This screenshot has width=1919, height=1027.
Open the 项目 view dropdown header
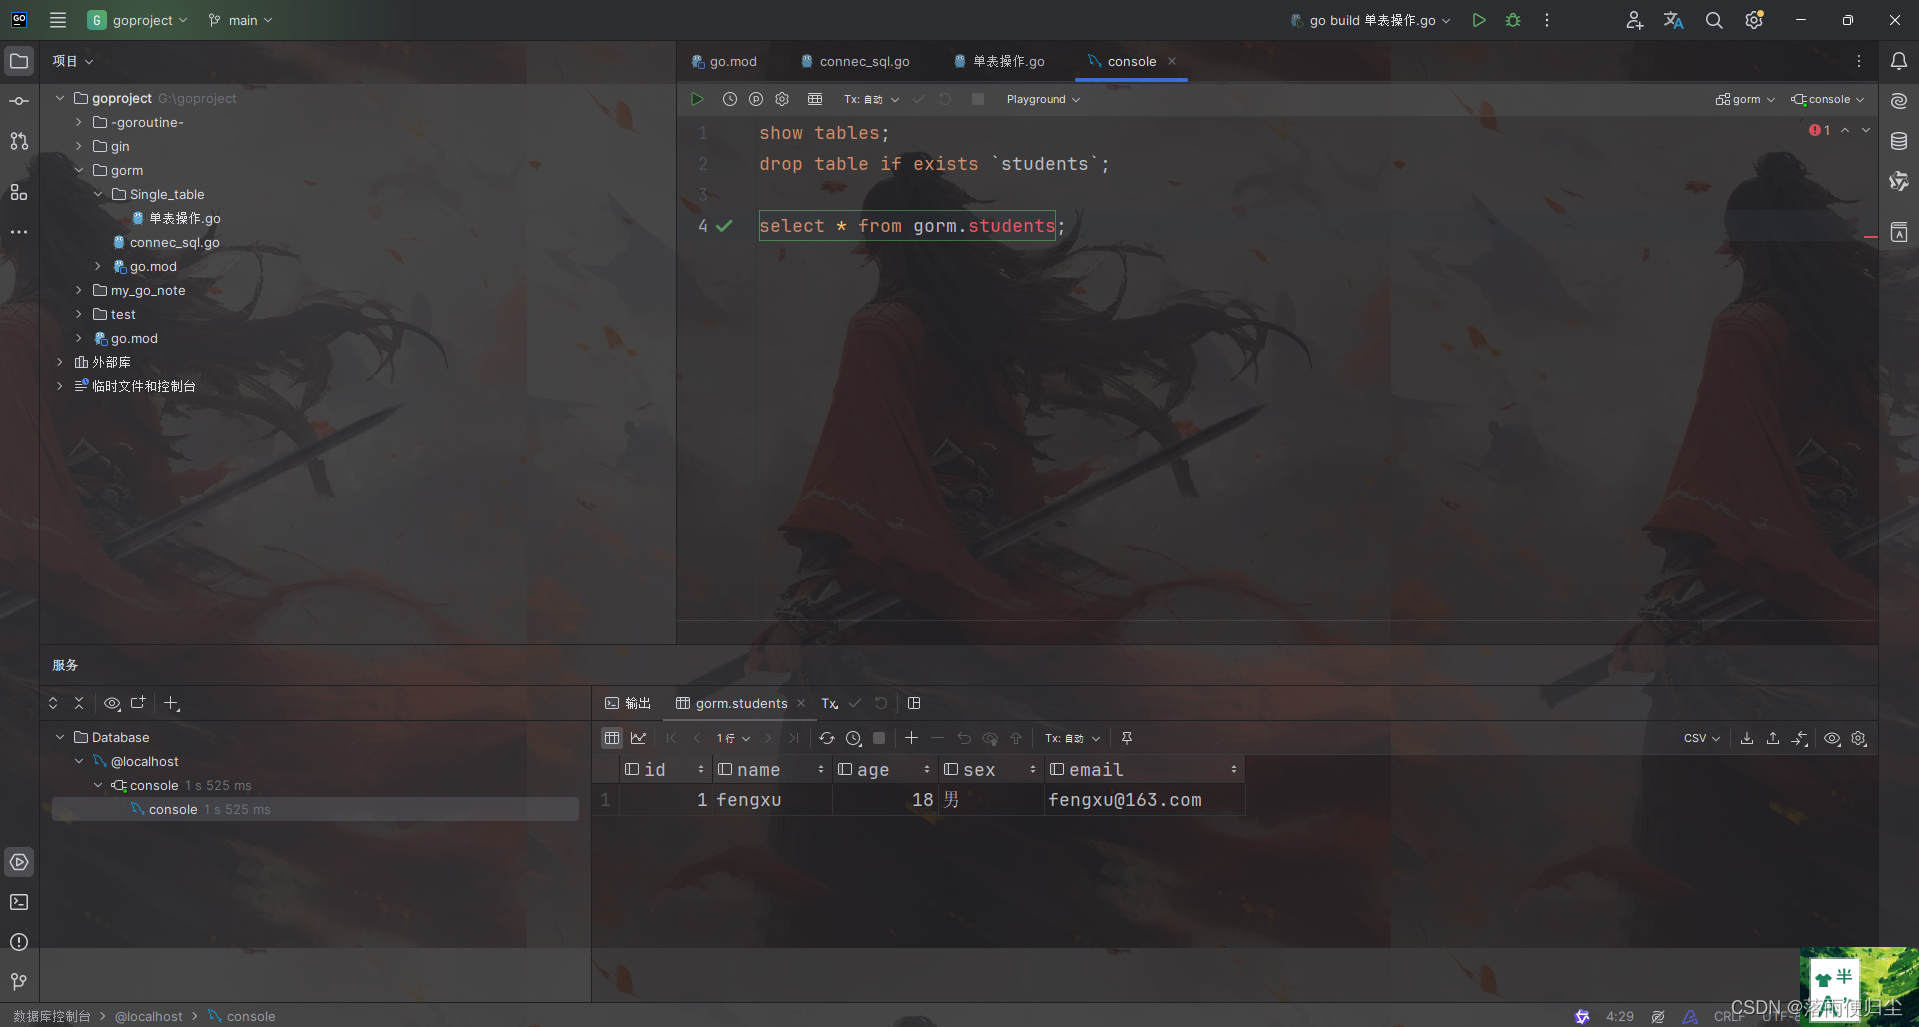pos(73,61)
